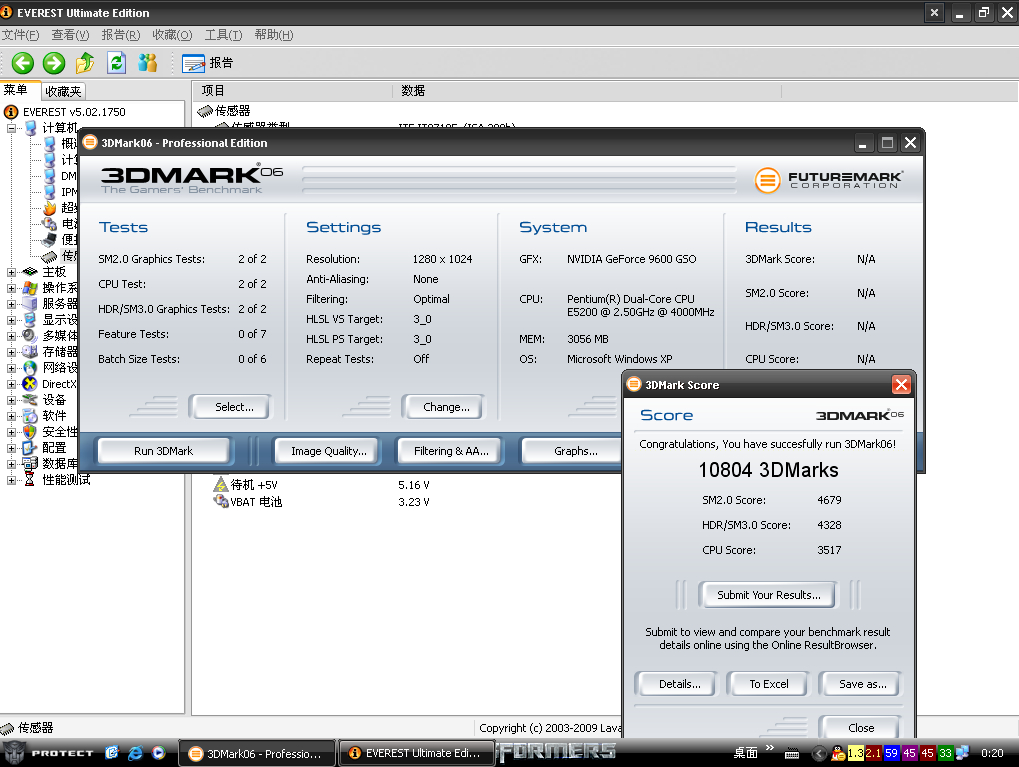
Task: Click the Up folder arrow toolbar icon
Action: [x=84, y=63]
